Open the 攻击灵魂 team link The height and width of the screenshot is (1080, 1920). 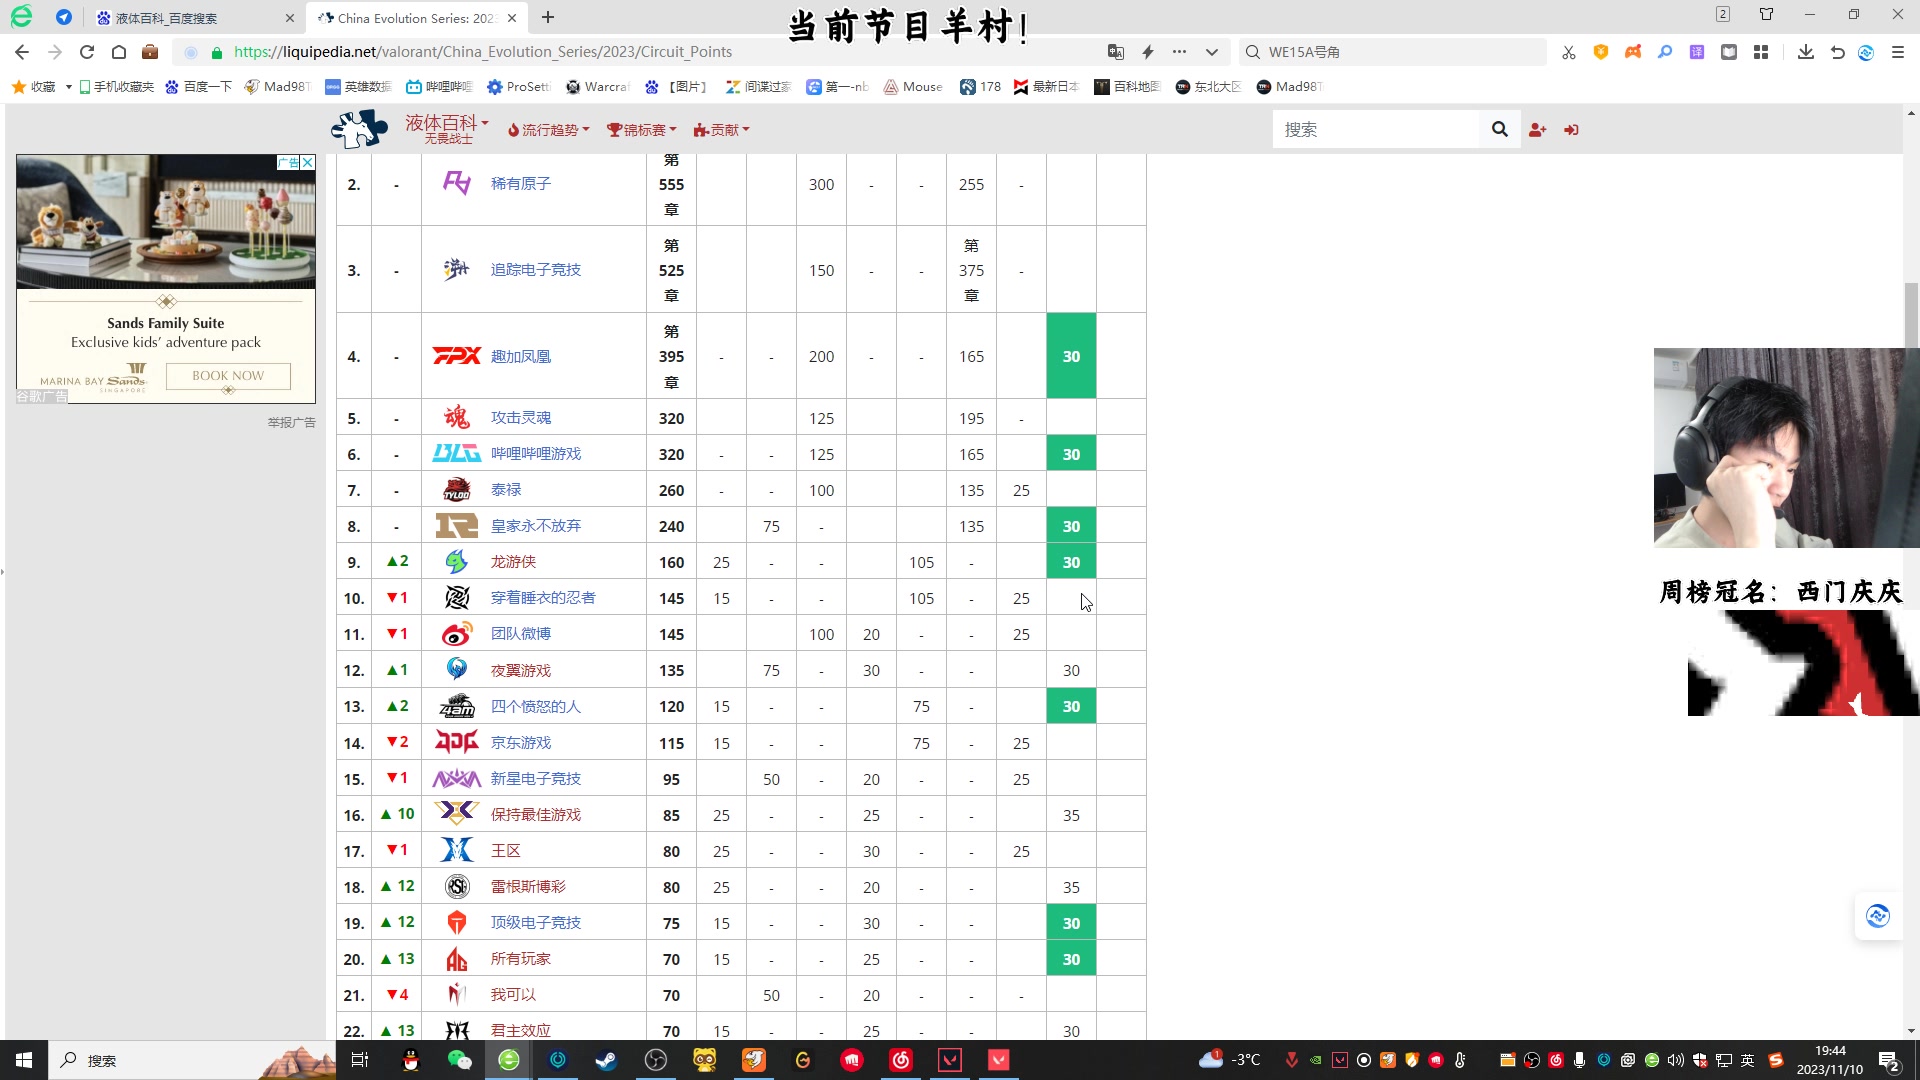pos(521,418)
